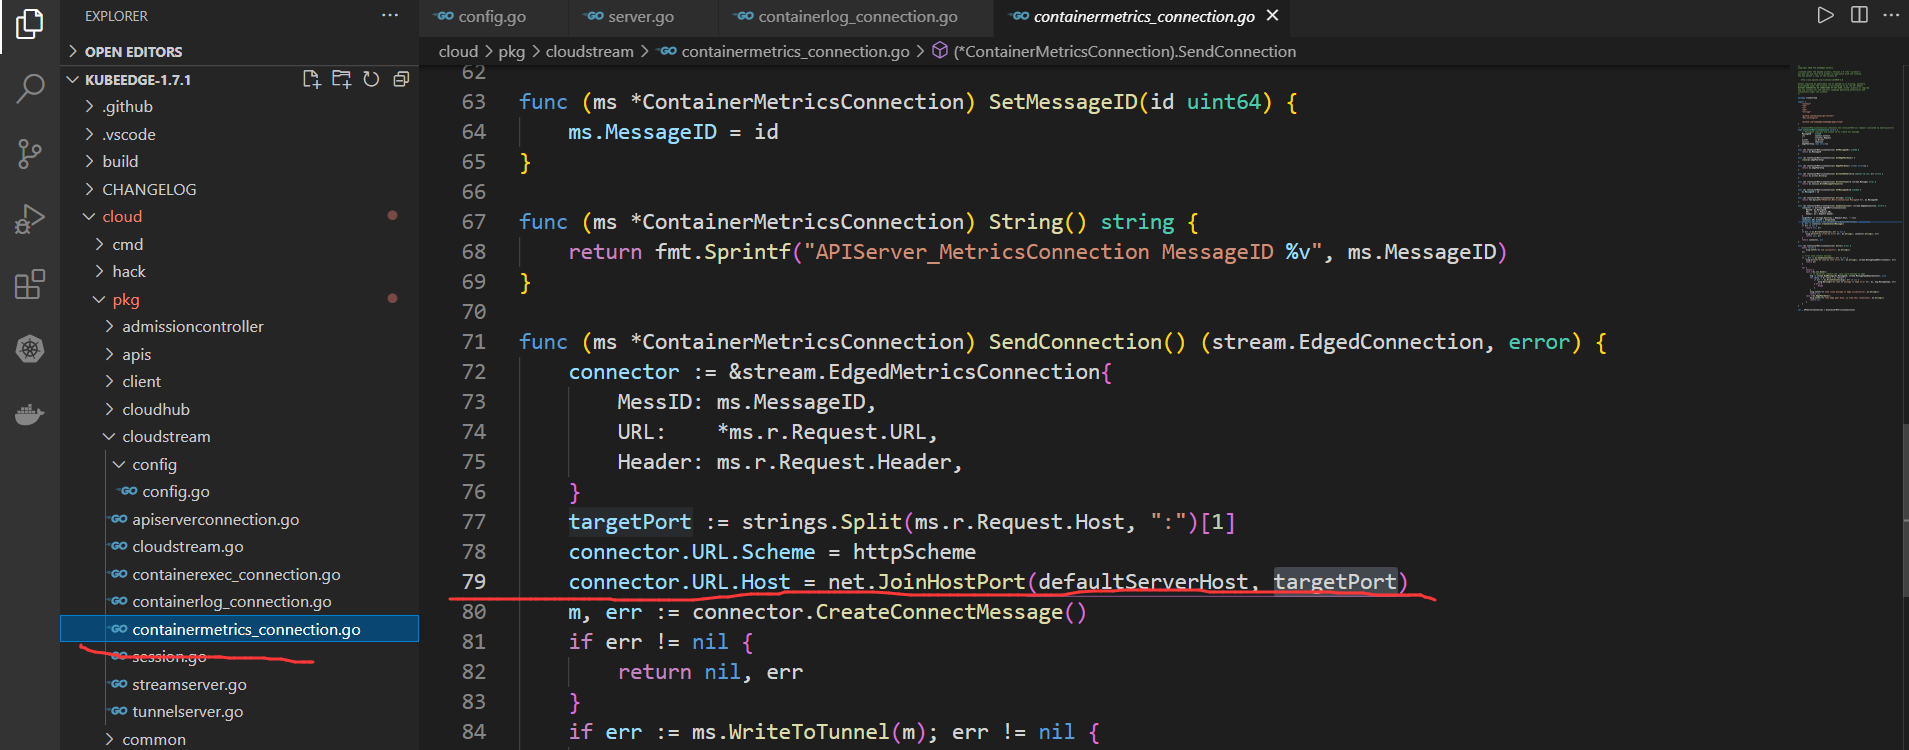This screenshot has width=1909, height=750.
Task: Open editor more actions menu
Action: (1891, 15)
